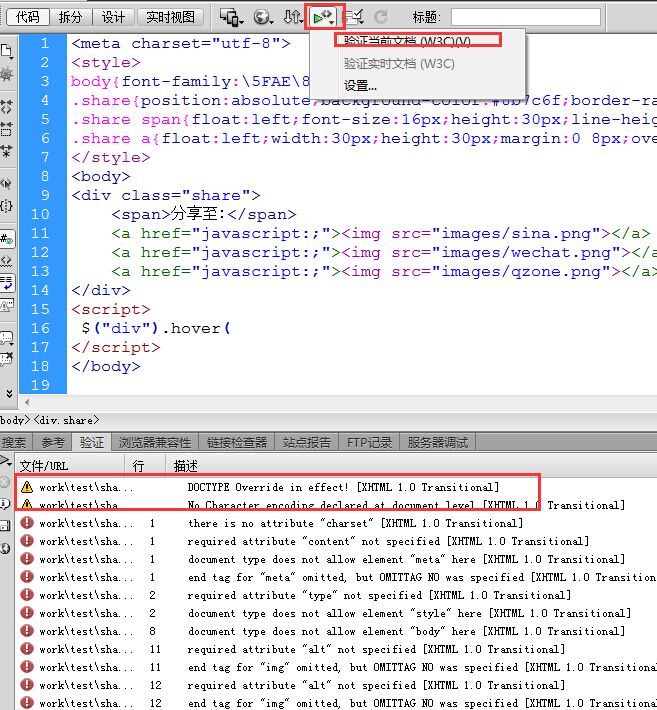Switch to the 浏览器兼容性 tab
657x710 pixels.
155,442
